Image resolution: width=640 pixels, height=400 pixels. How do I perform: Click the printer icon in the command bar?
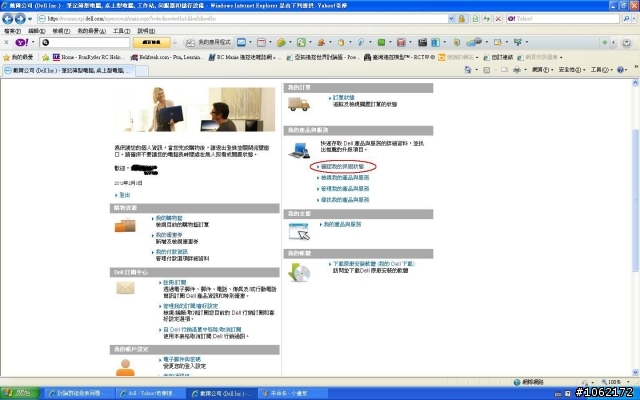coord(516,70)
